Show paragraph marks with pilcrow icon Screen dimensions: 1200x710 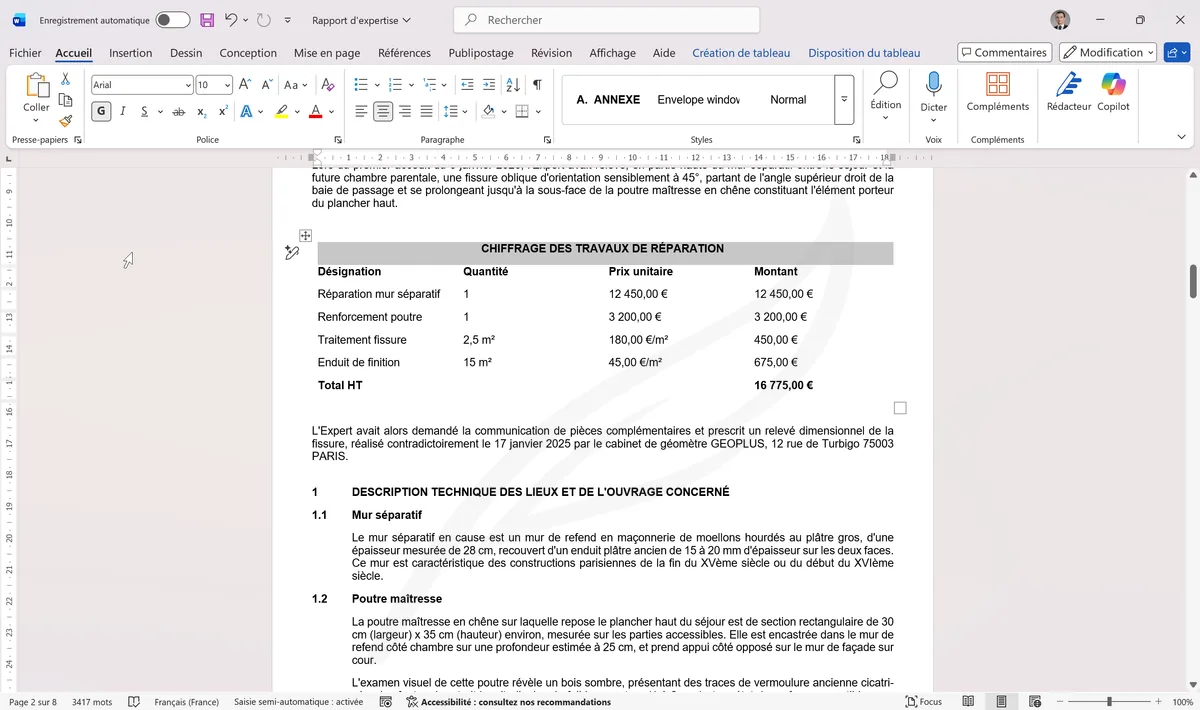[537, 85]
